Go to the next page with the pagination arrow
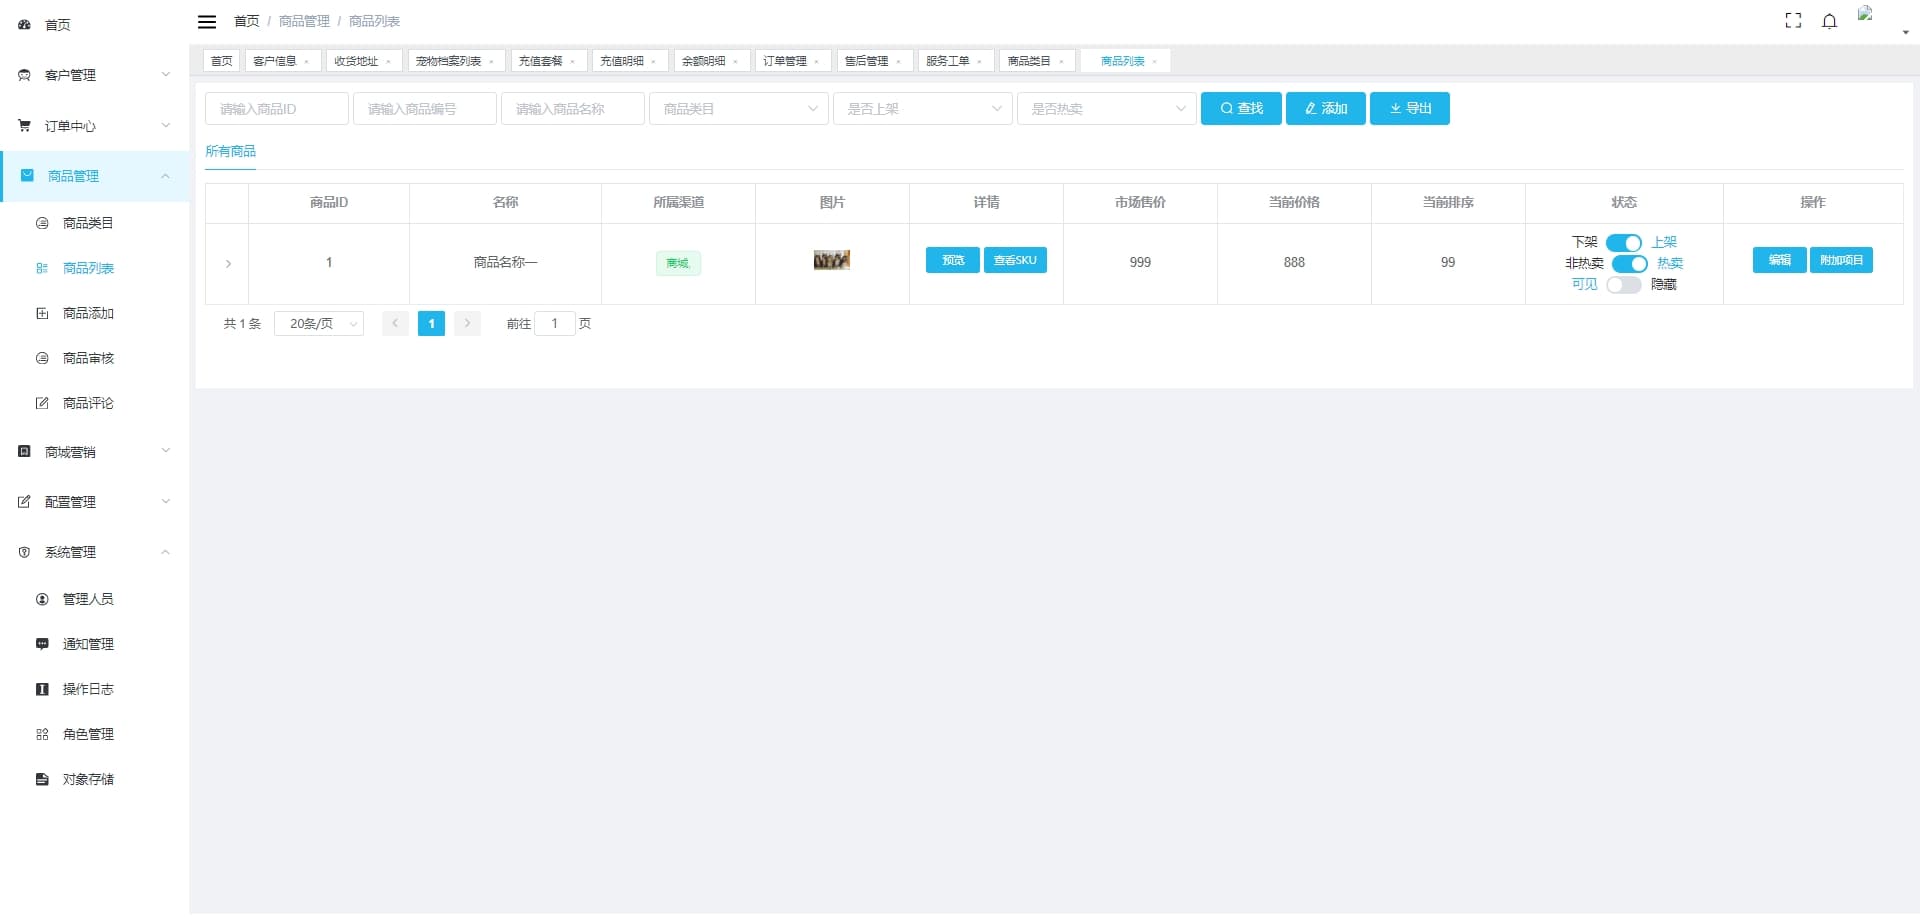Screen dimensions: 1920x919 click(467, 324)
